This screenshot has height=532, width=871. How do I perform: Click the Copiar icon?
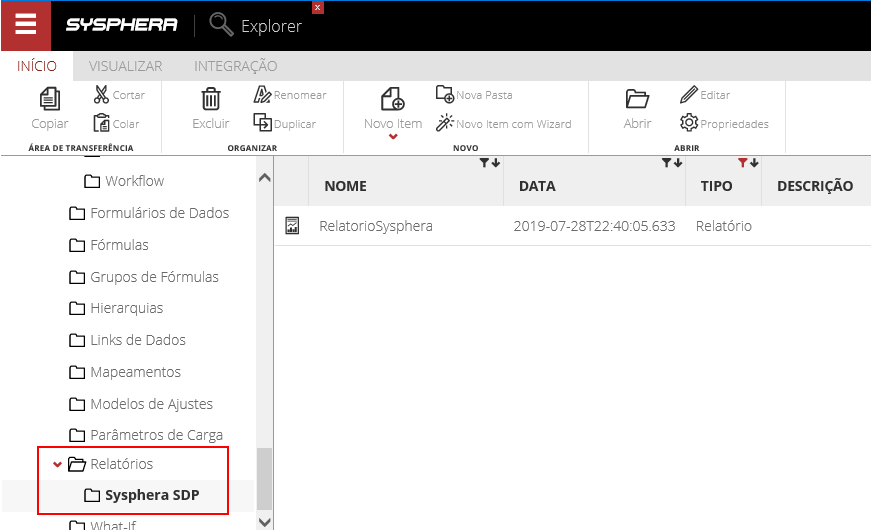coord(50,99)
